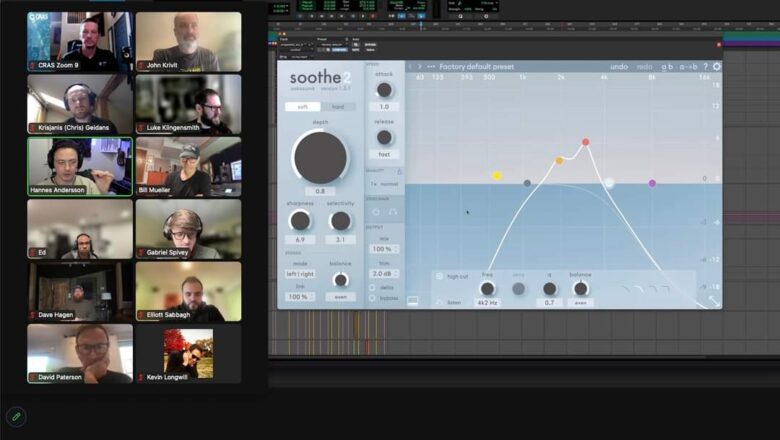The height and width of the screenshot is (440, 780).
Task: Toggle the bypass option
Action: coord(372,298)
